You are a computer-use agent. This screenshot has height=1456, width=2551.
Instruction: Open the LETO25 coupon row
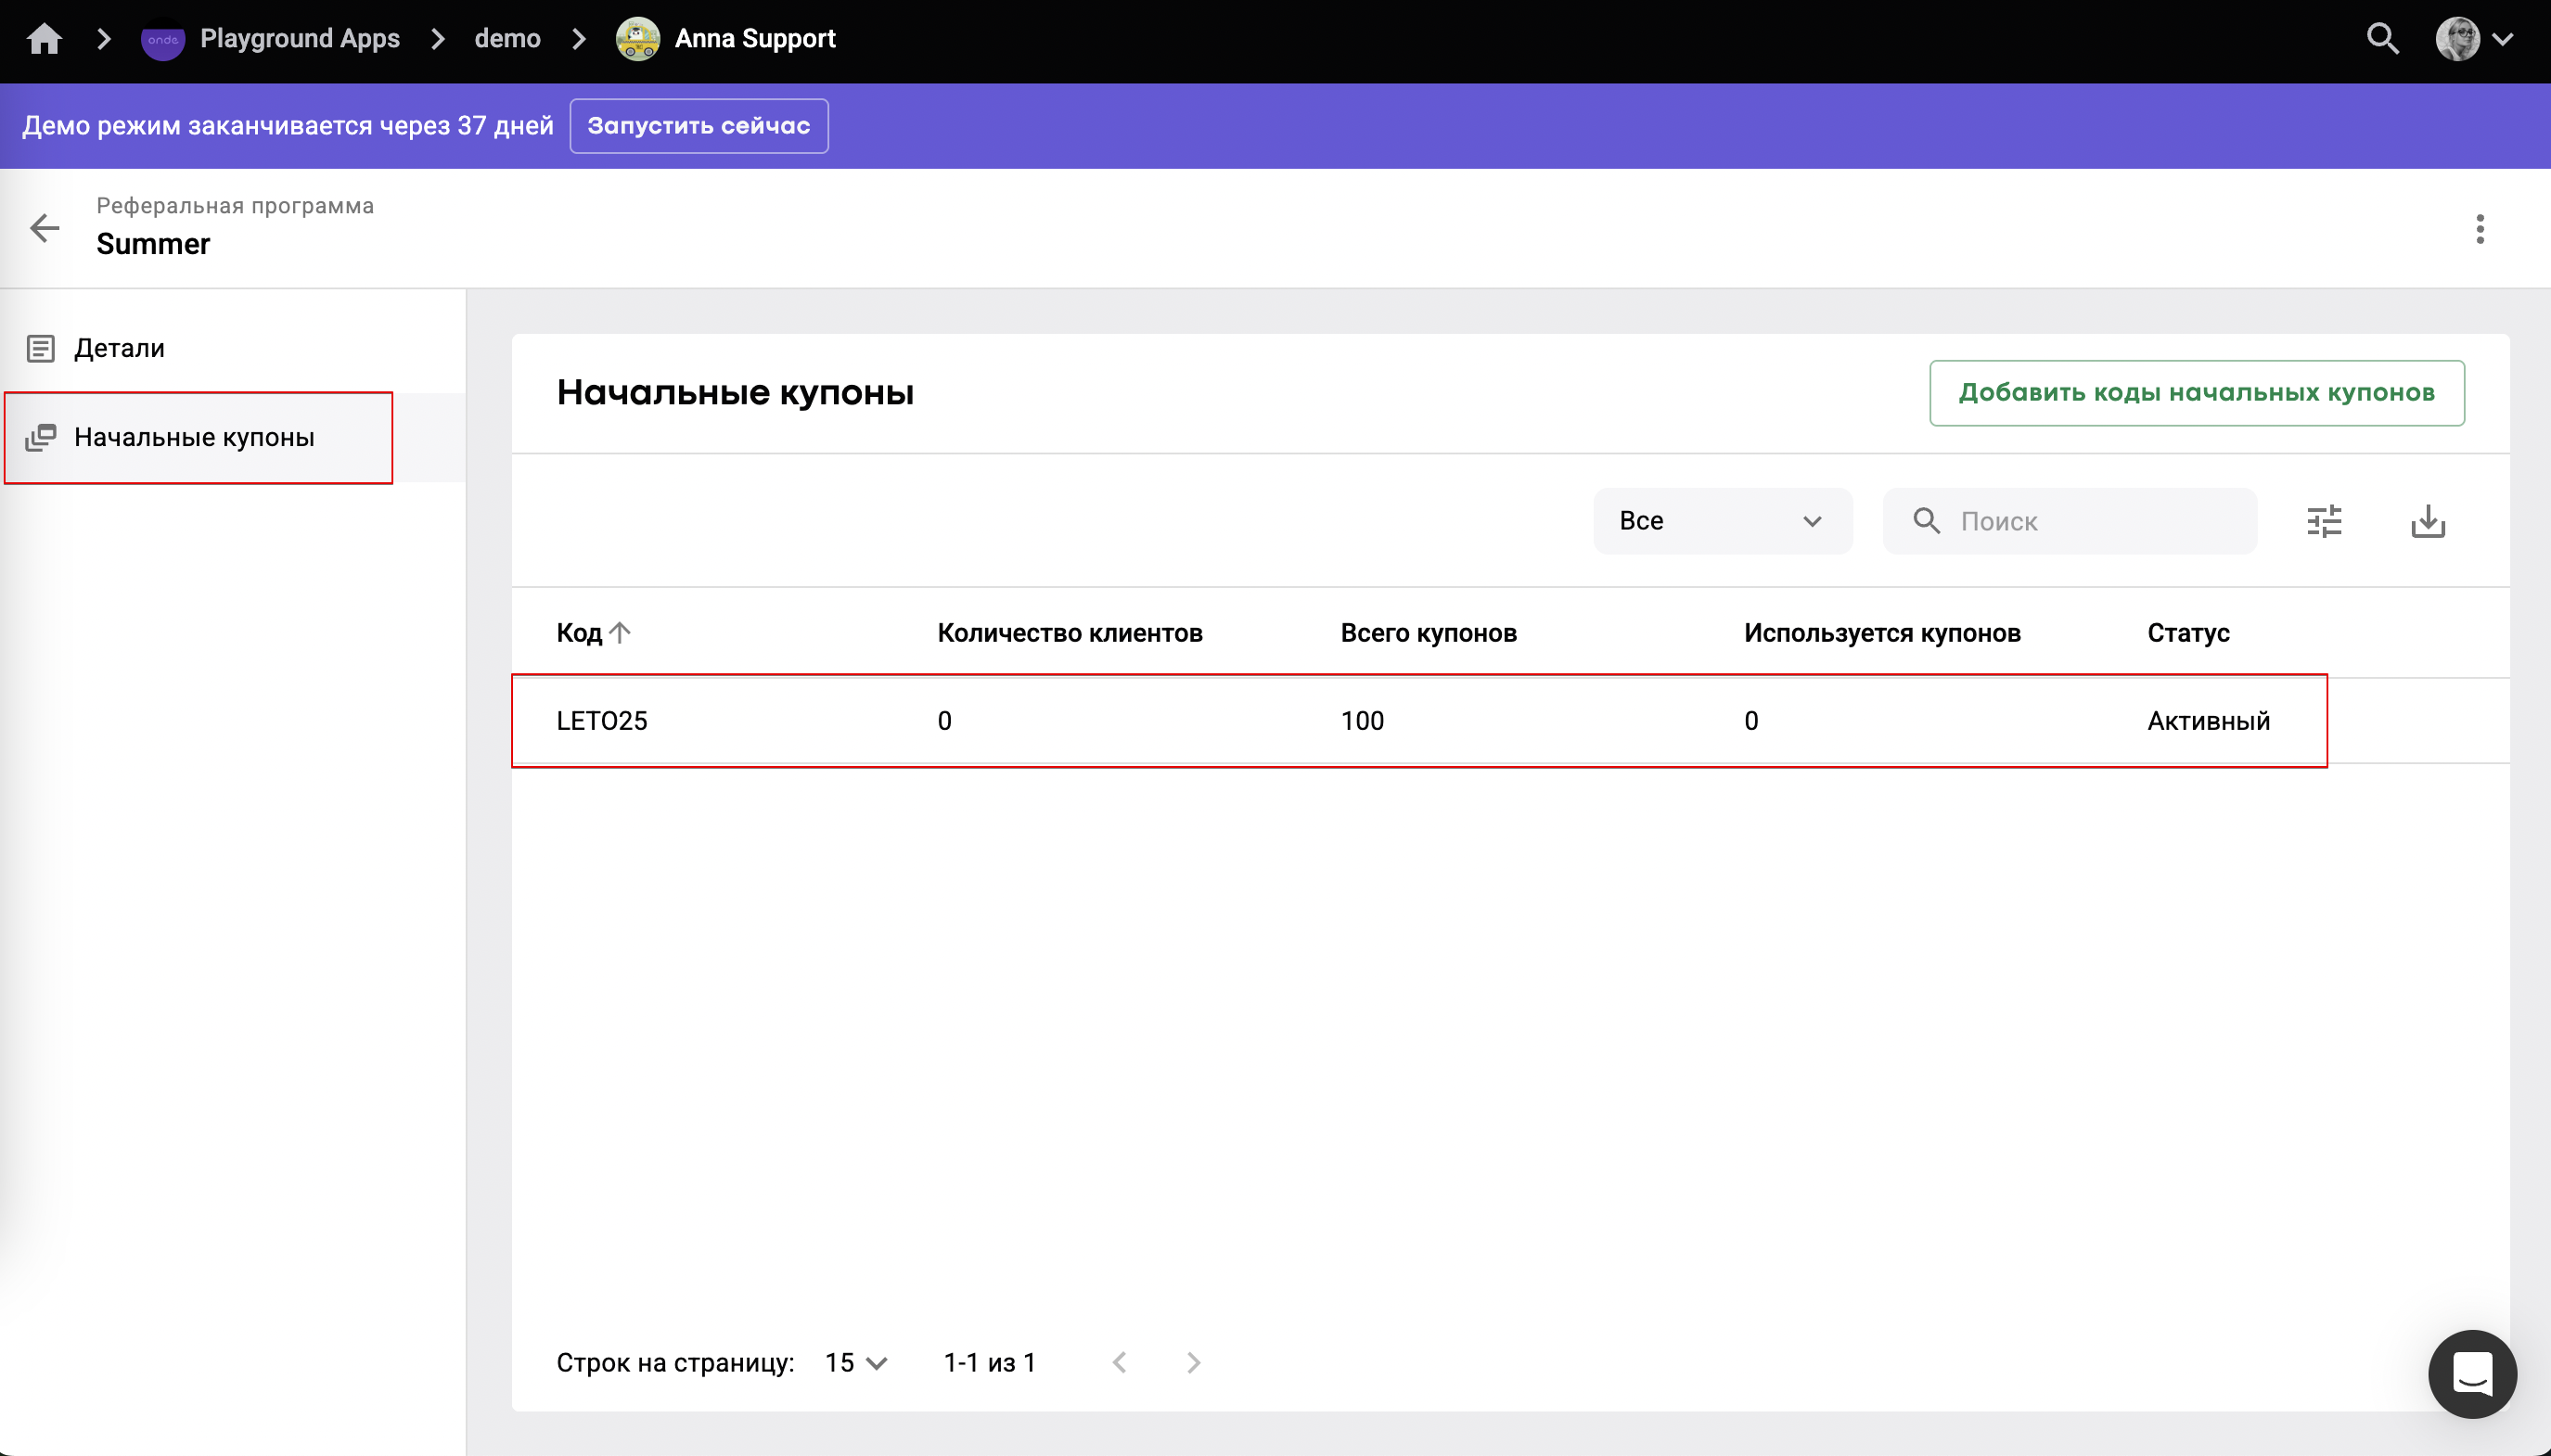[x=602, y=721]
